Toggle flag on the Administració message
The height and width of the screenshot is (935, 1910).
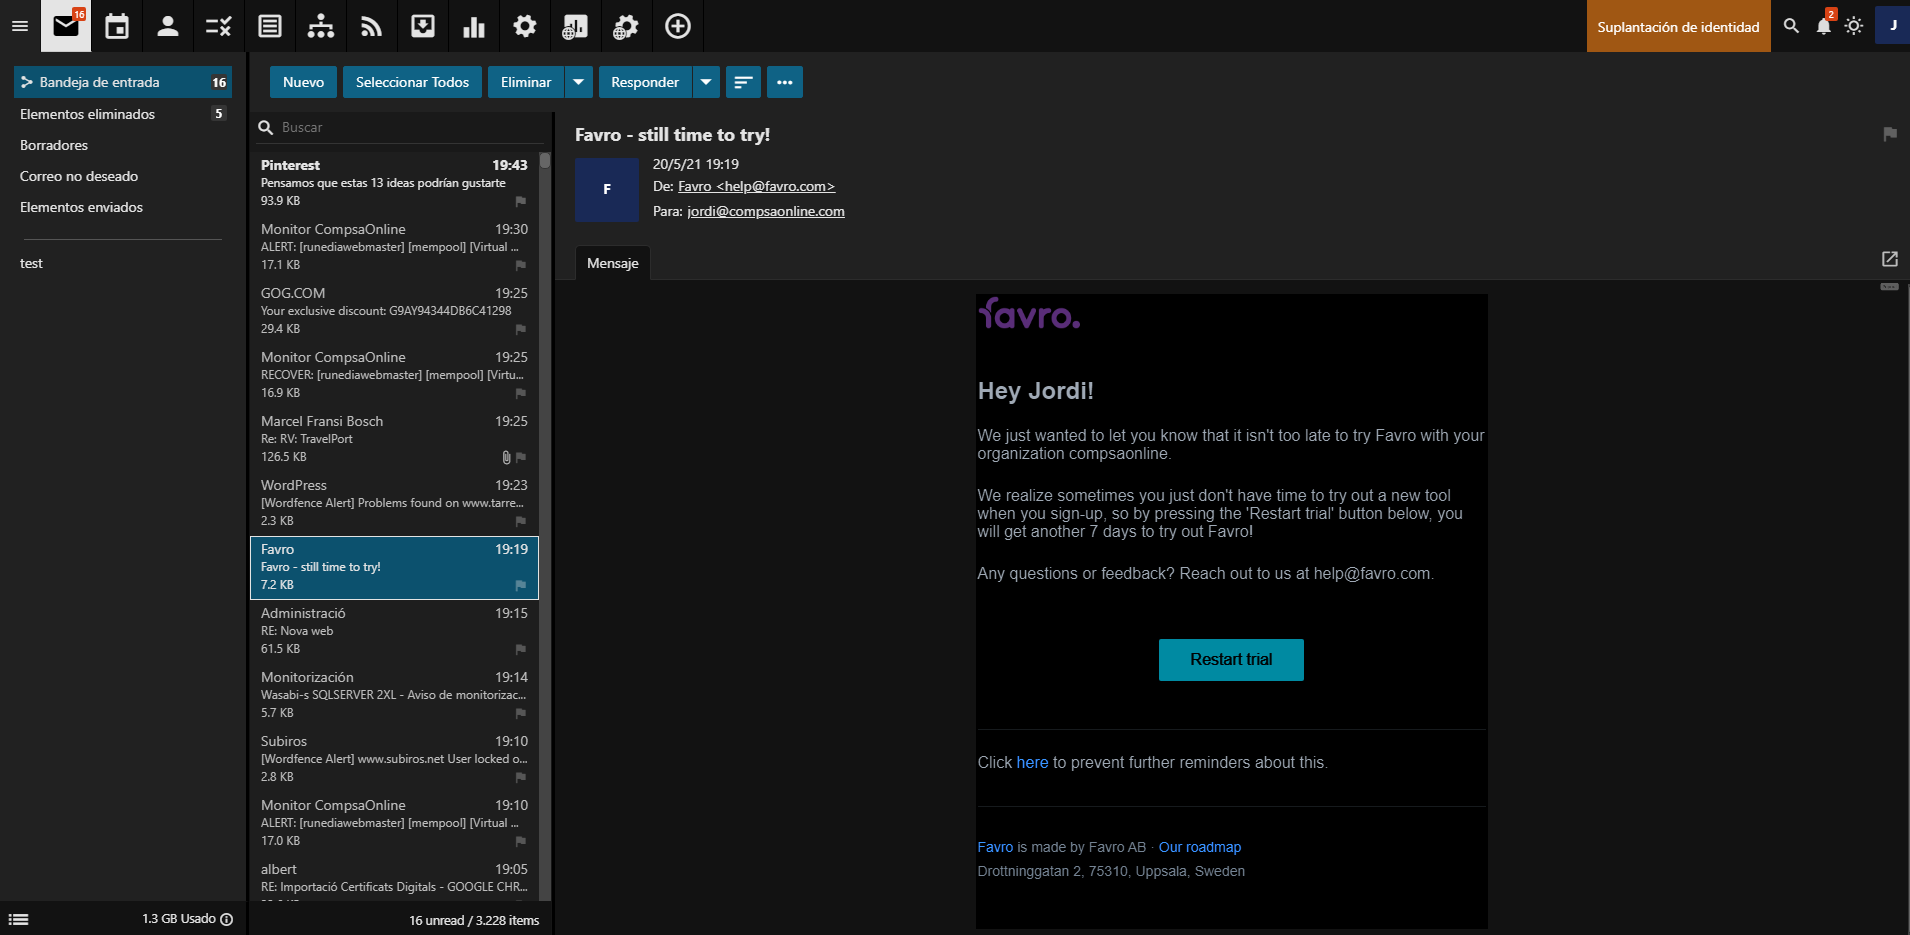[x=520, y=649]
